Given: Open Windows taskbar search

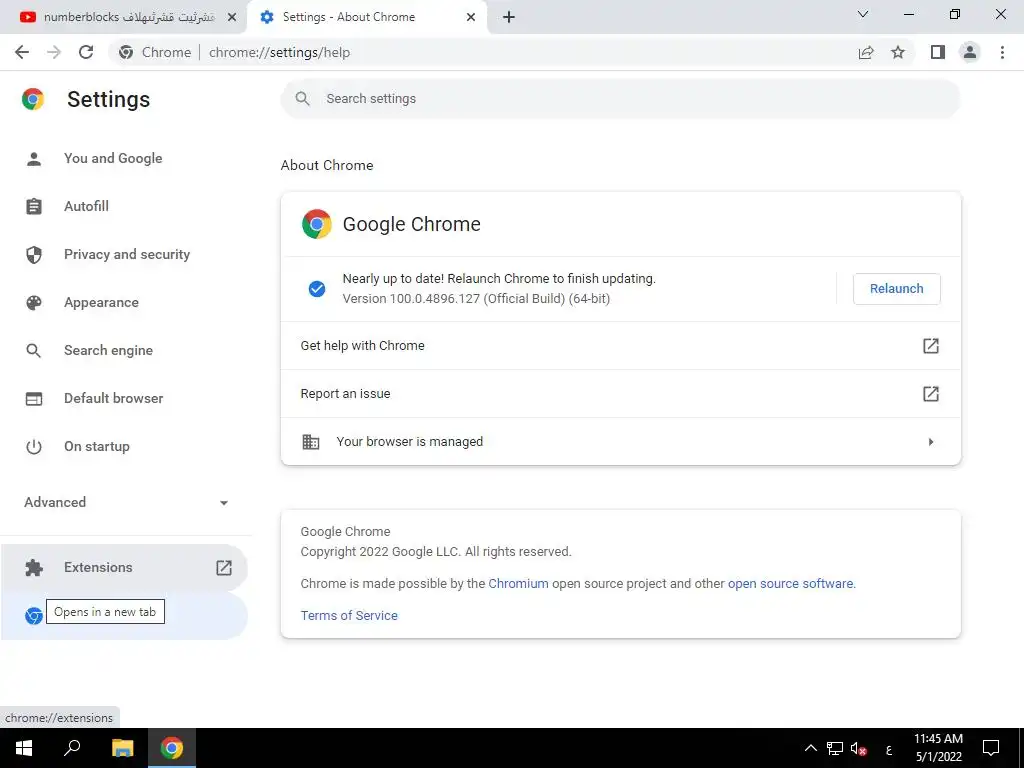Looking at the screenshot, I should click(x=72, y=748).
